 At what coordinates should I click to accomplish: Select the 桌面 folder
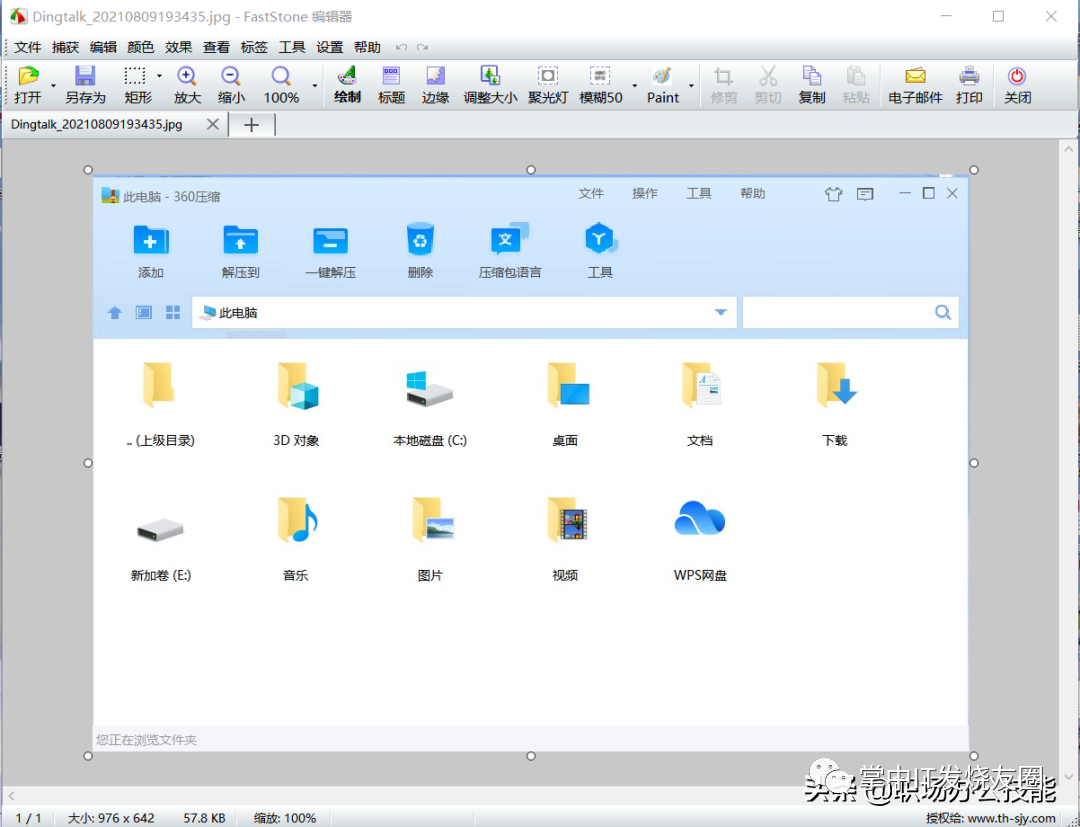pyautogui.click(x=565, y=404)
